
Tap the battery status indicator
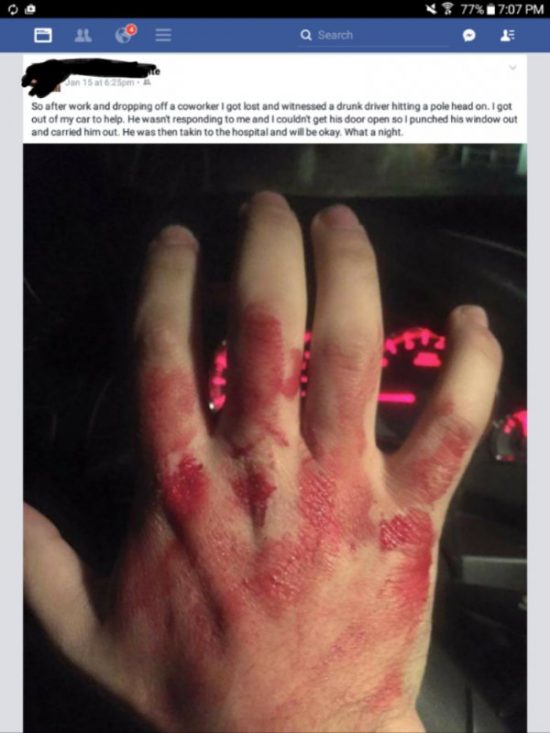point(491,9)
